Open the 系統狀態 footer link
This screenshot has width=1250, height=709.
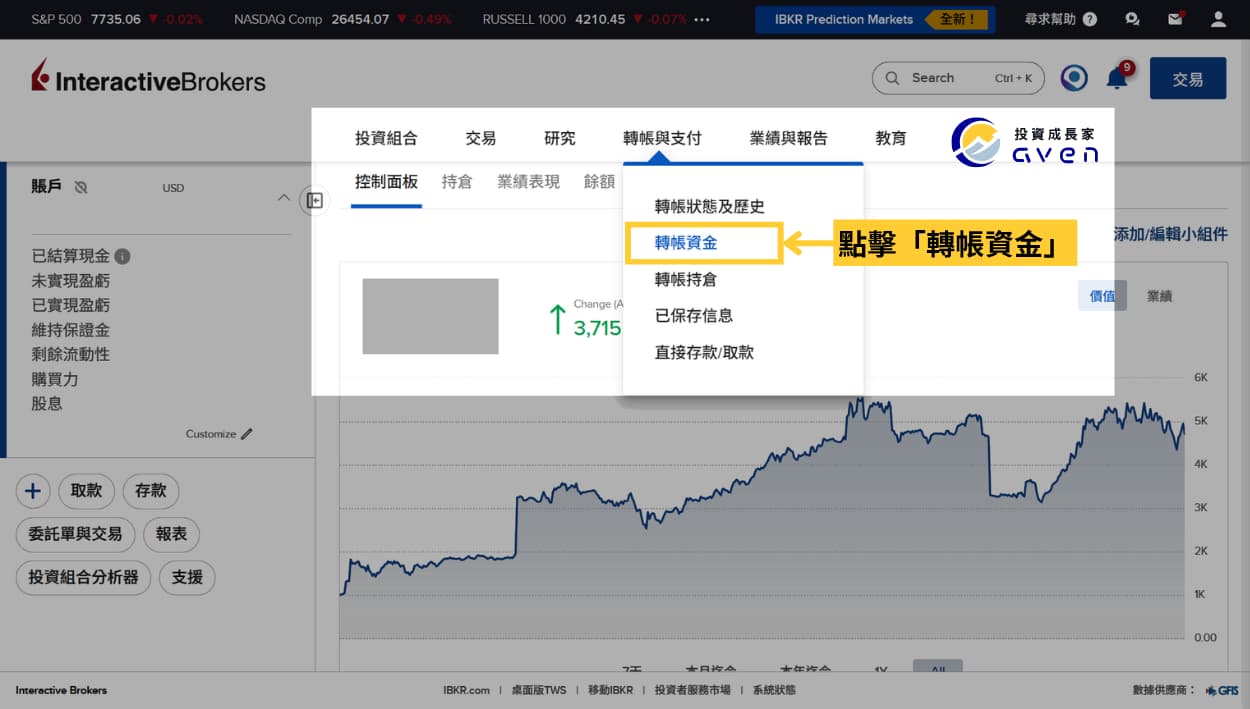(x=775, y=690)
